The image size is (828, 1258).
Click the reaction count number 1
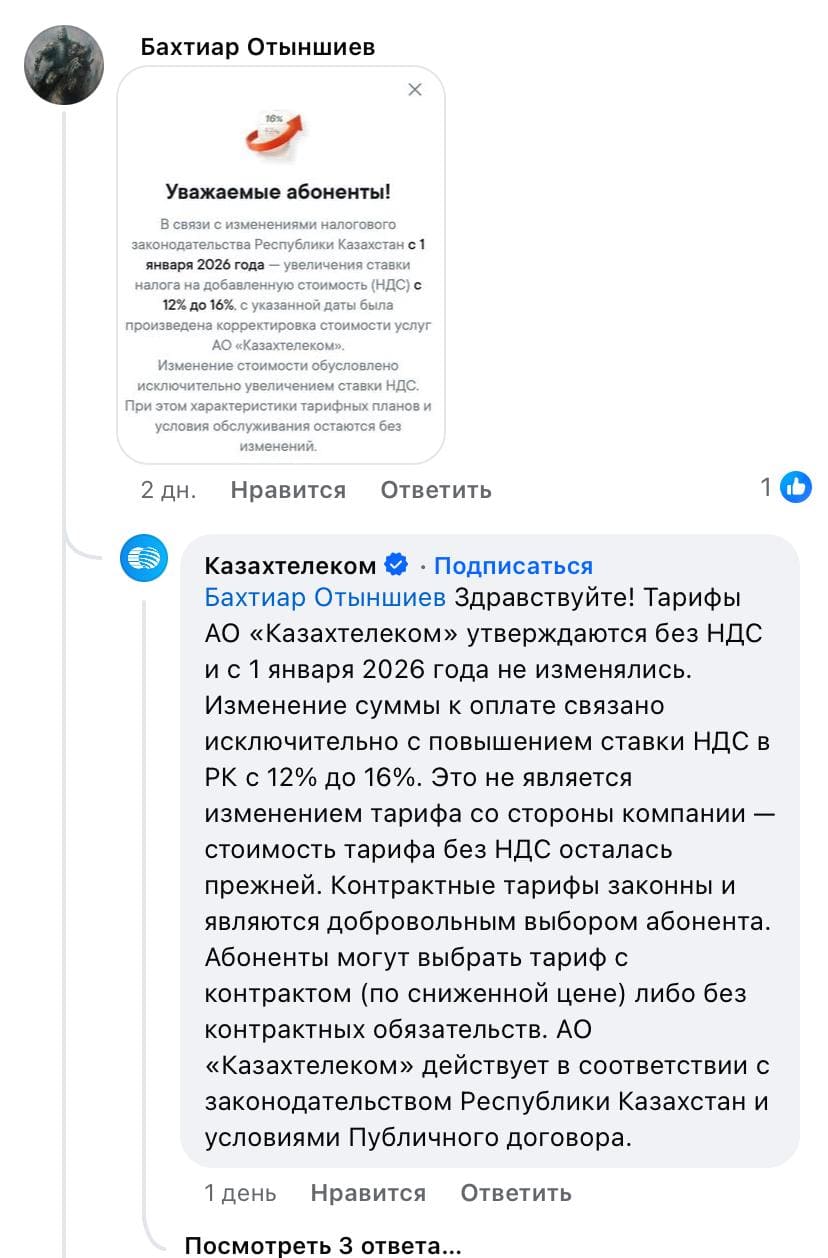coord(766,487)
